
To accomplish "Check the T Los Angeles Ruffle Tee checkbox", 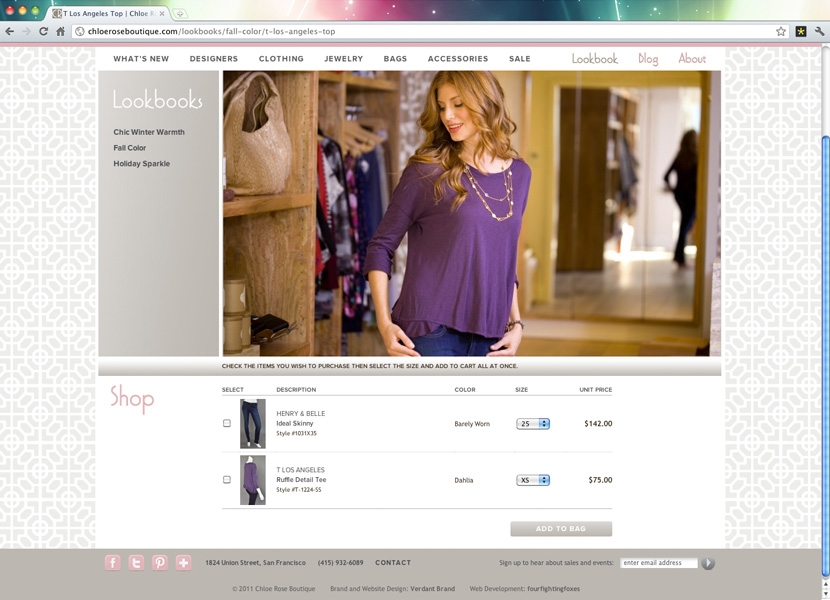I will pos(227,479).
